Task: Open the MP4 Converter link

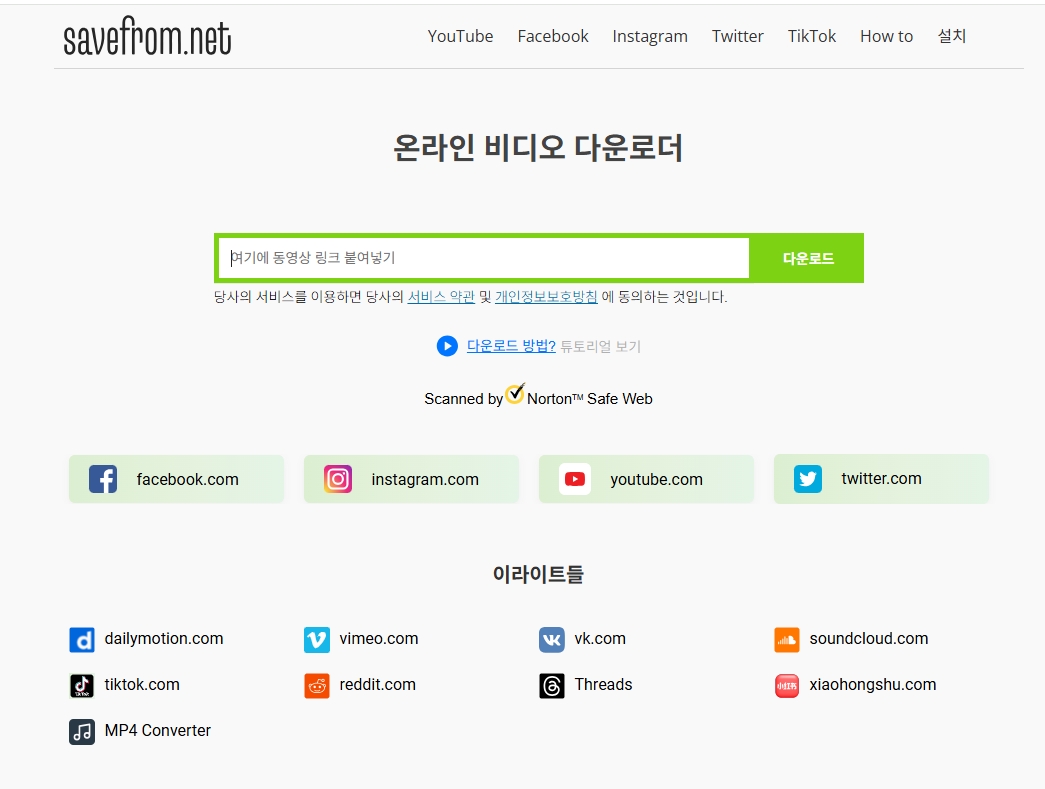Action: pos(157,730)
